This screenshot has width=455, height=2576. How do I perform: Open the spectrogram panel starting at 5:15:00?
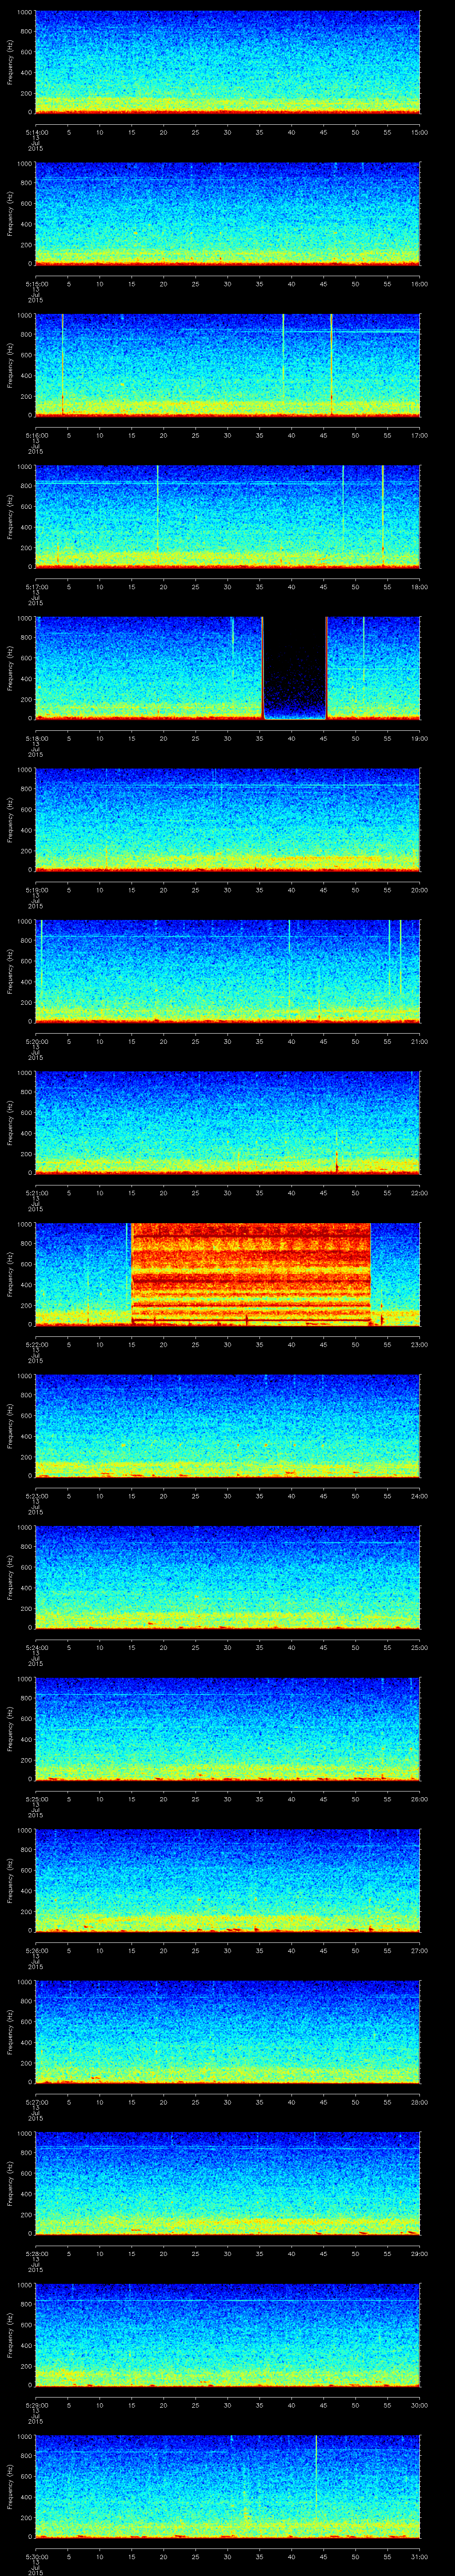(x=228, y=214)
